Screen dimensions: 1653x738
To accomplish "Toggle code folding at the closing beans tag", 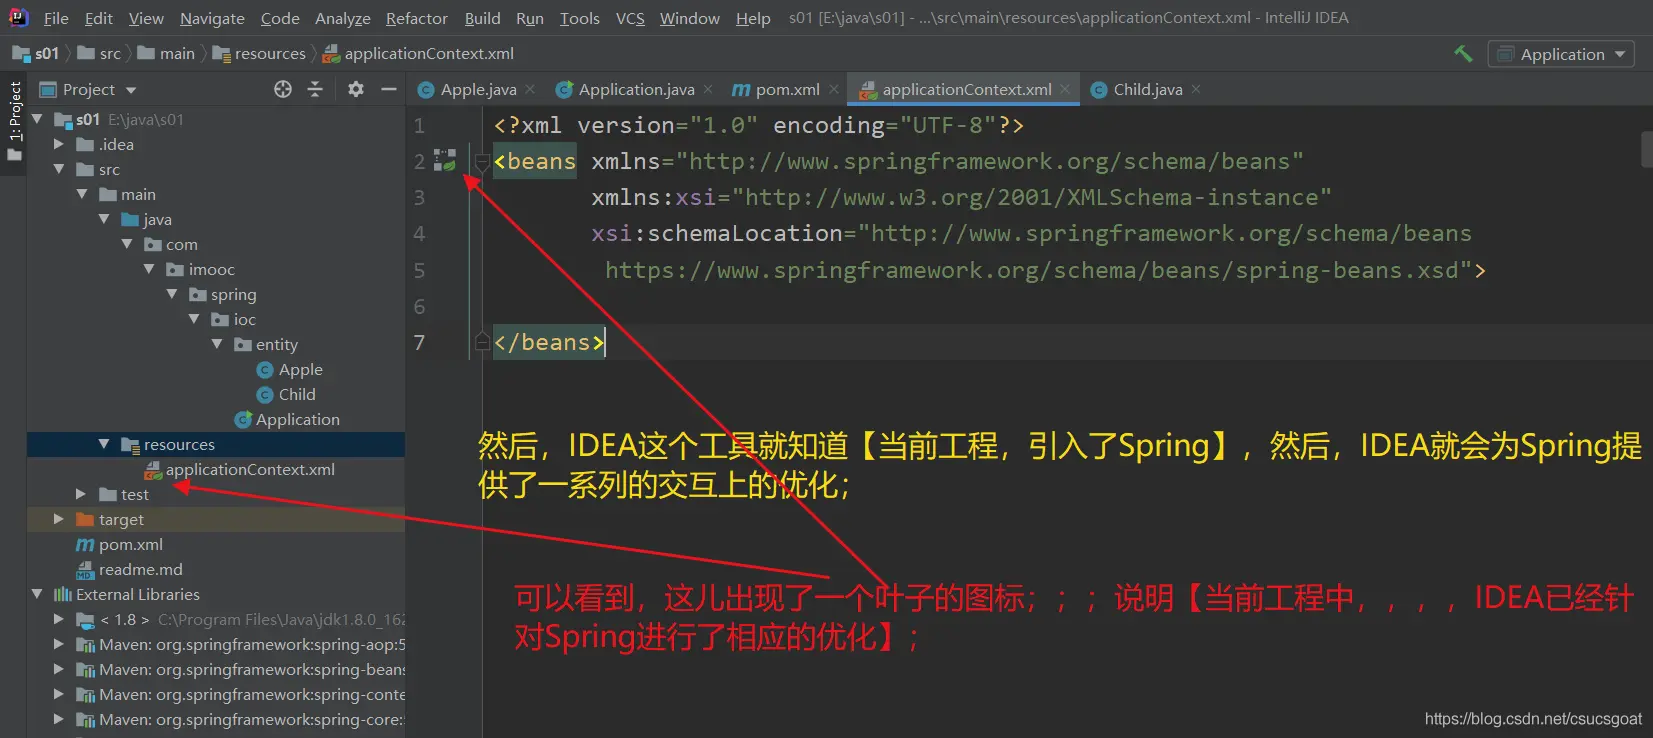I will pos(482,342).
